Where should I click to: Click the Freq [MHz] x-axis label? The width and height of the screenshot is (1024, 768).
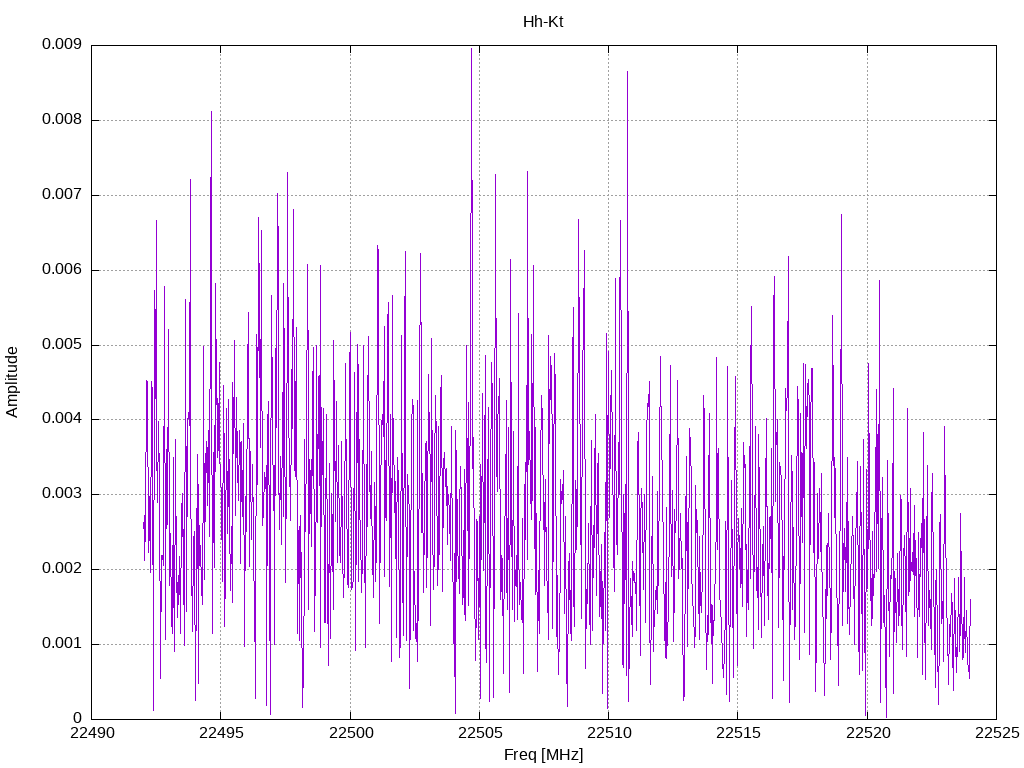point(543,755)
